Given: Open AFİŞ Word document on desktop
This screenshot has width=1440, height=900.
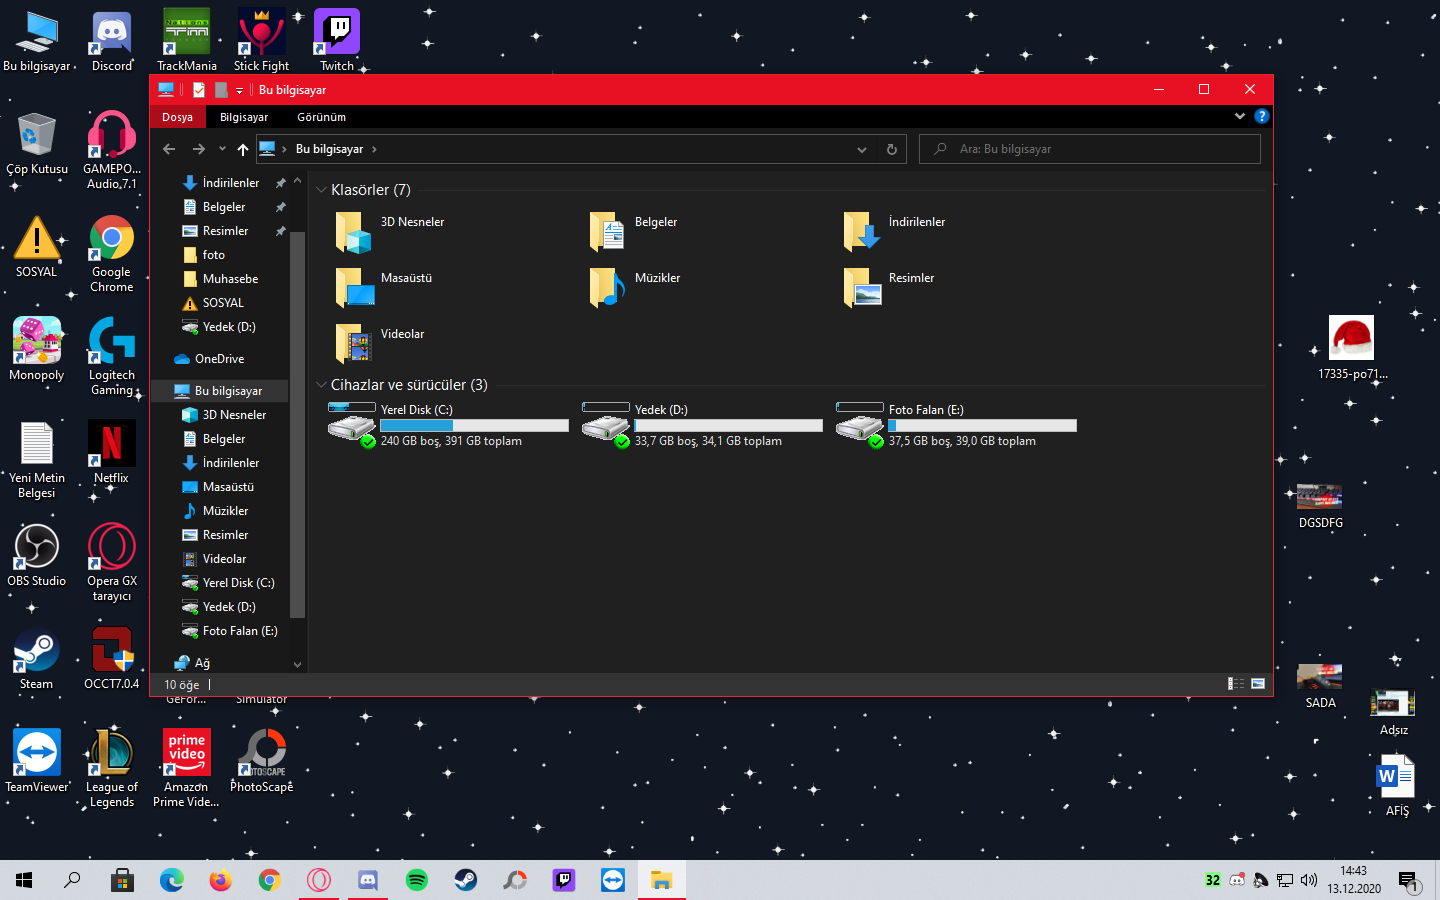Looking at the screenshot, I should click(1397, 786).
